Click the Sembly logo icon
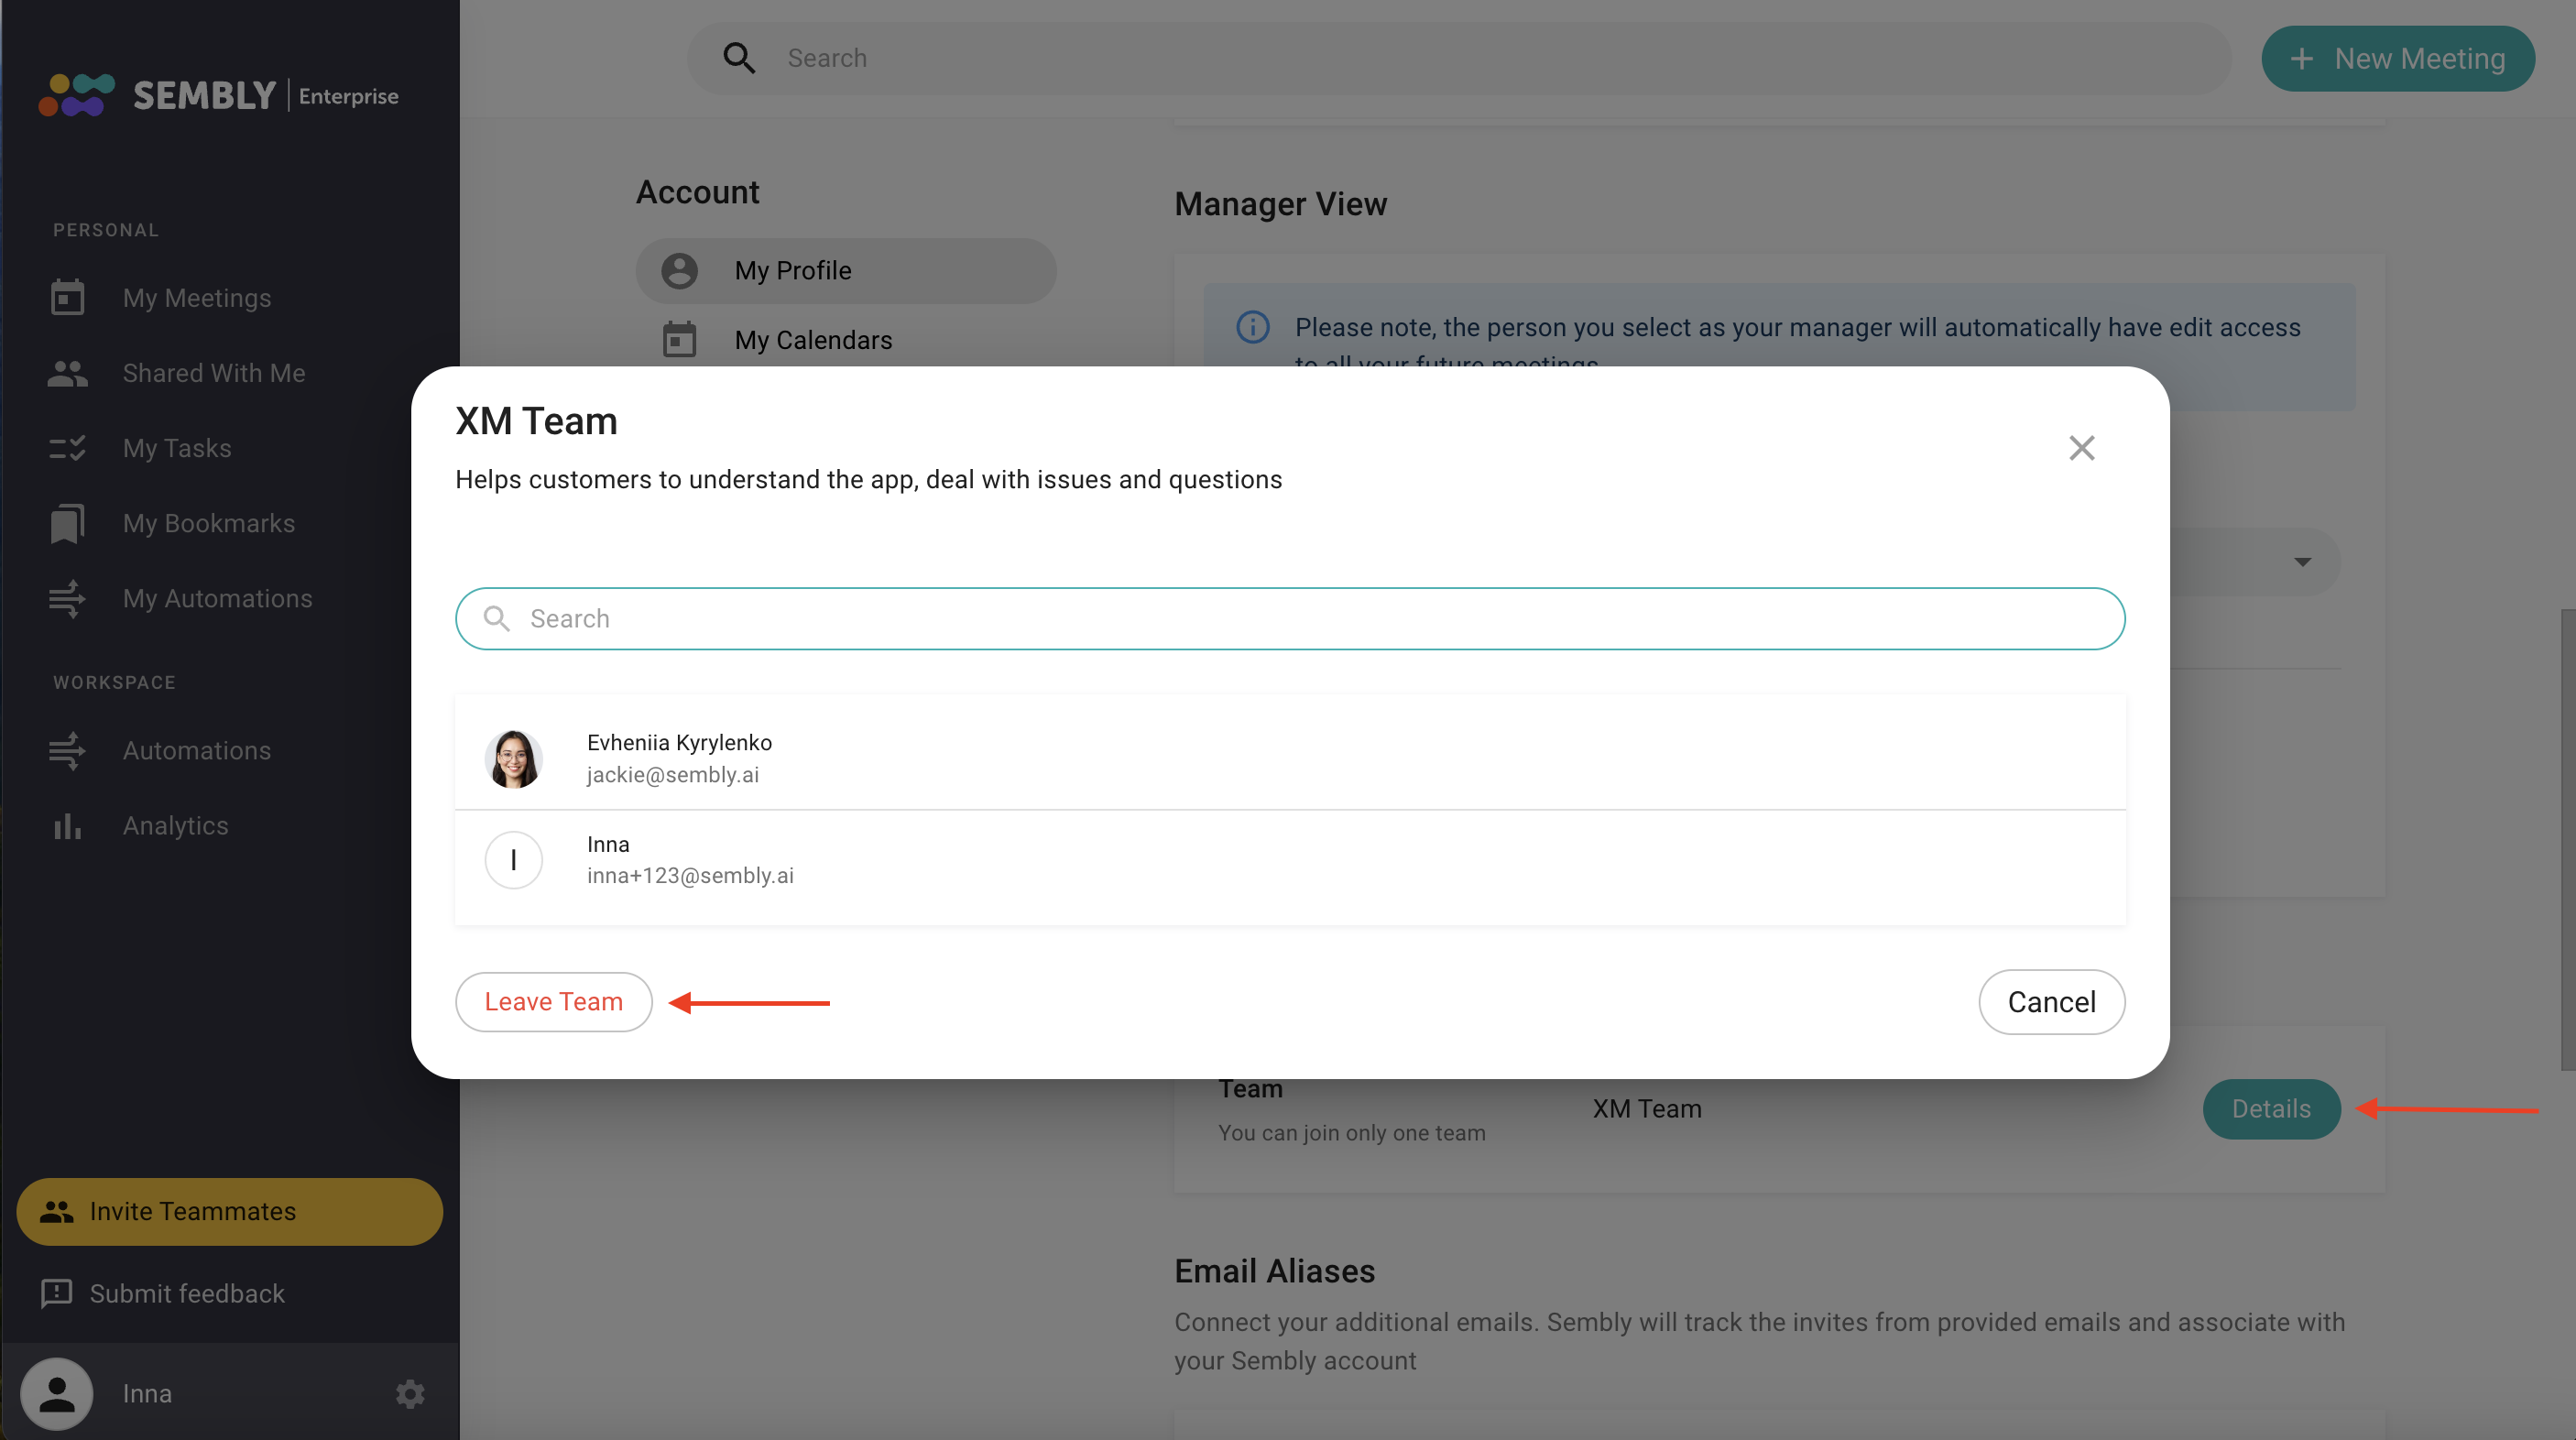This screenshot has height=1440, width=2576. tap(76, 95)
